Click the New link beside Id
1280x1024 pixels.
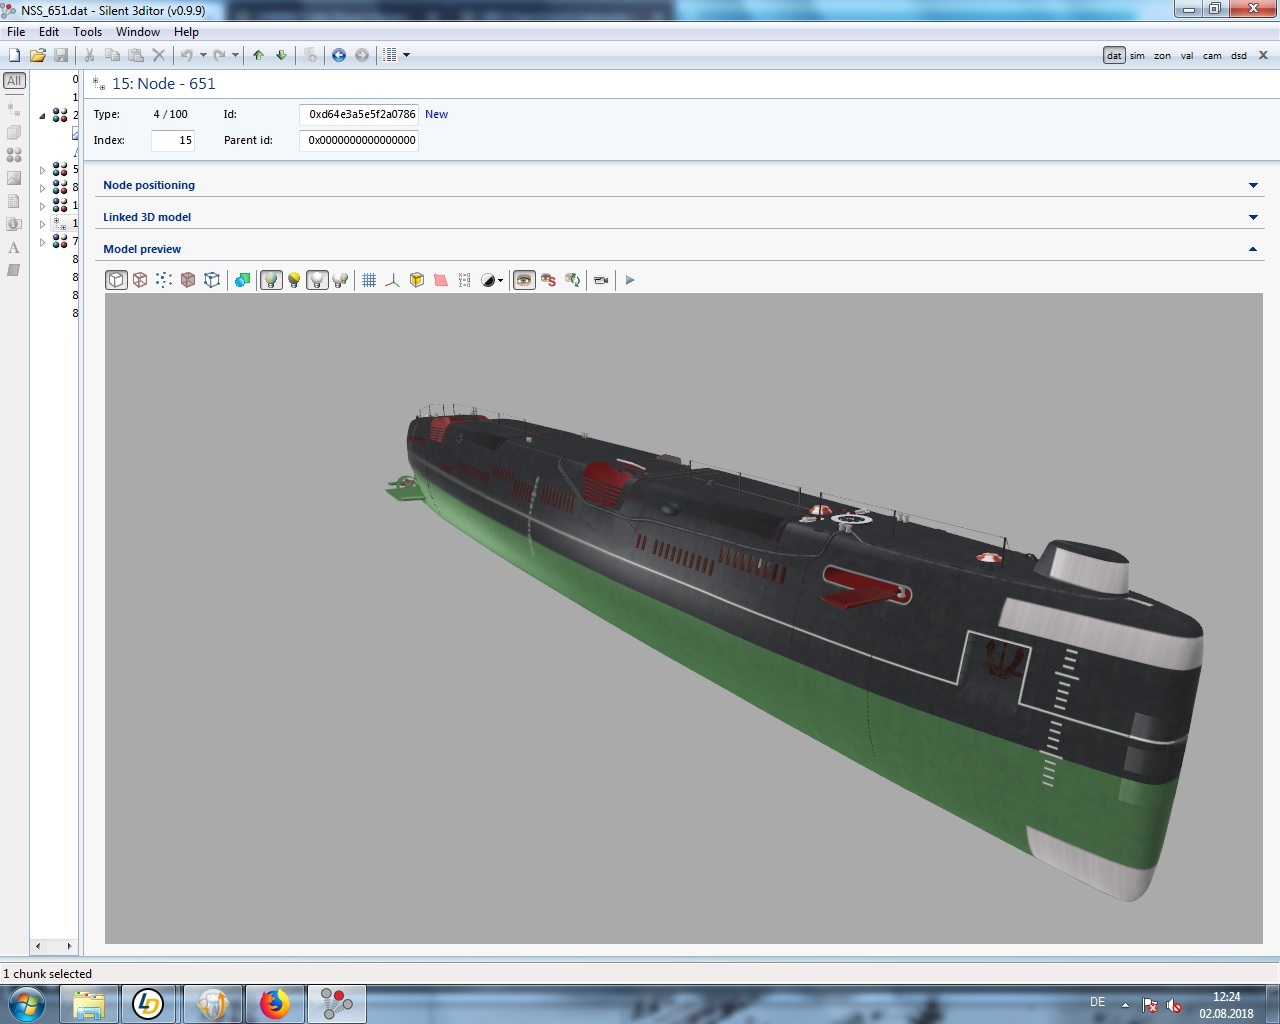[436, 114]
